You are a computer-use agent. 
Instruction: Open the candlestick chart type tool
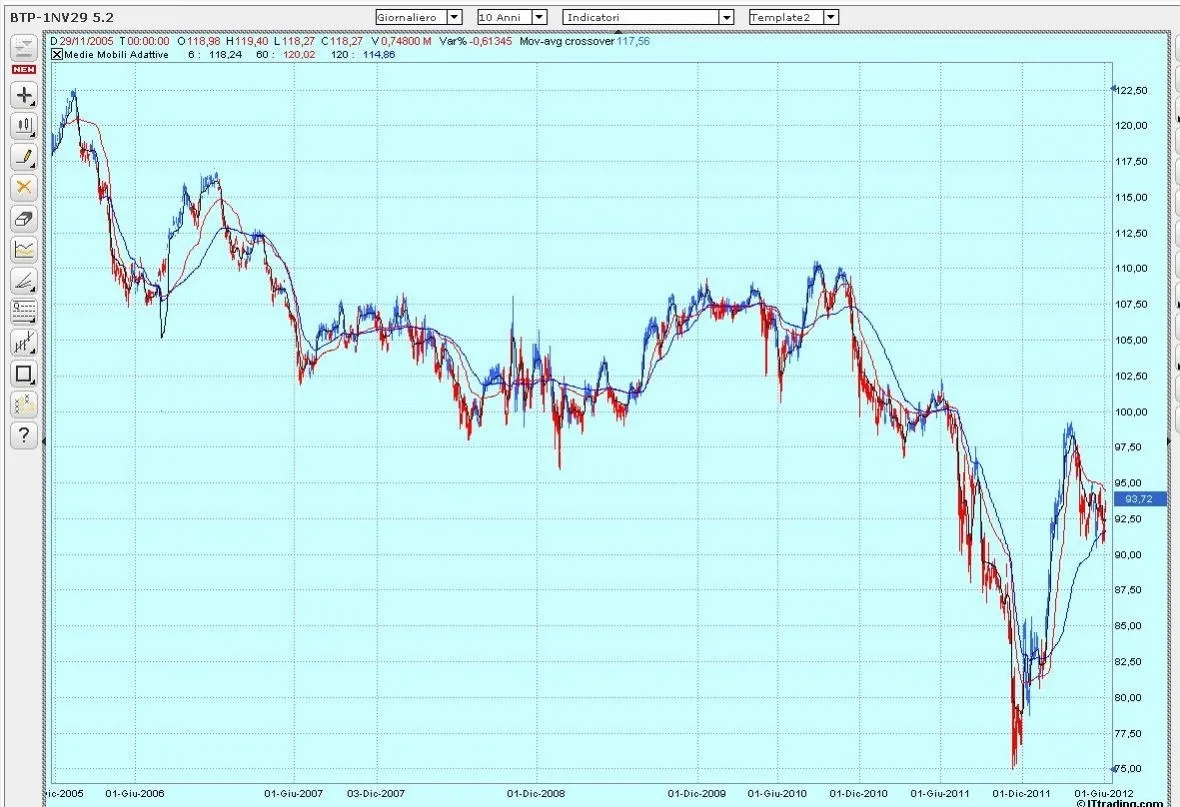coord(23,126)
